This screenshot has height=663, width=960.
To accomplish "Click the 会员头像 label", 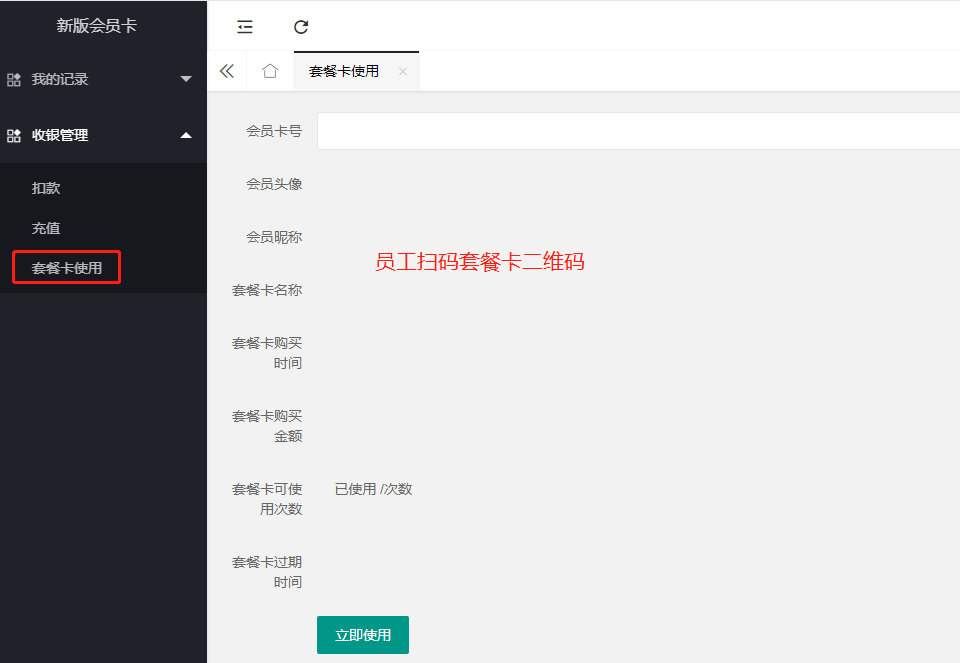I will (274, 184).
